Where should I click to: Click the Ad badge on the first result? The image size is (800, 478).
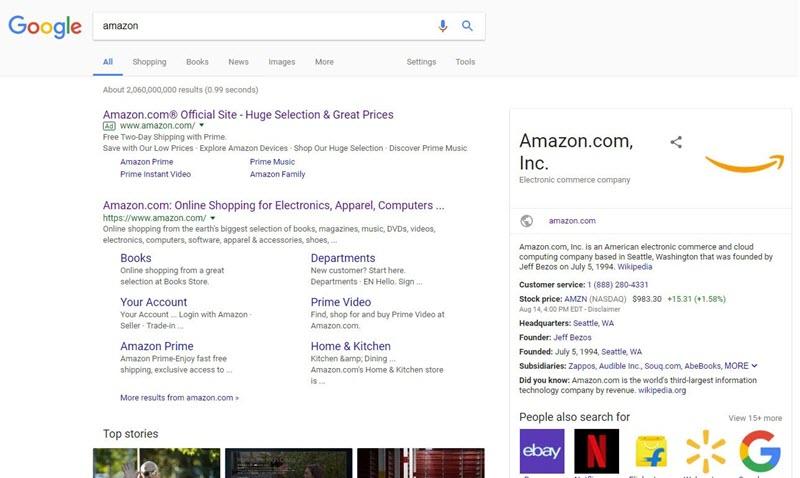pyautogui.click(x=109, y=126)
